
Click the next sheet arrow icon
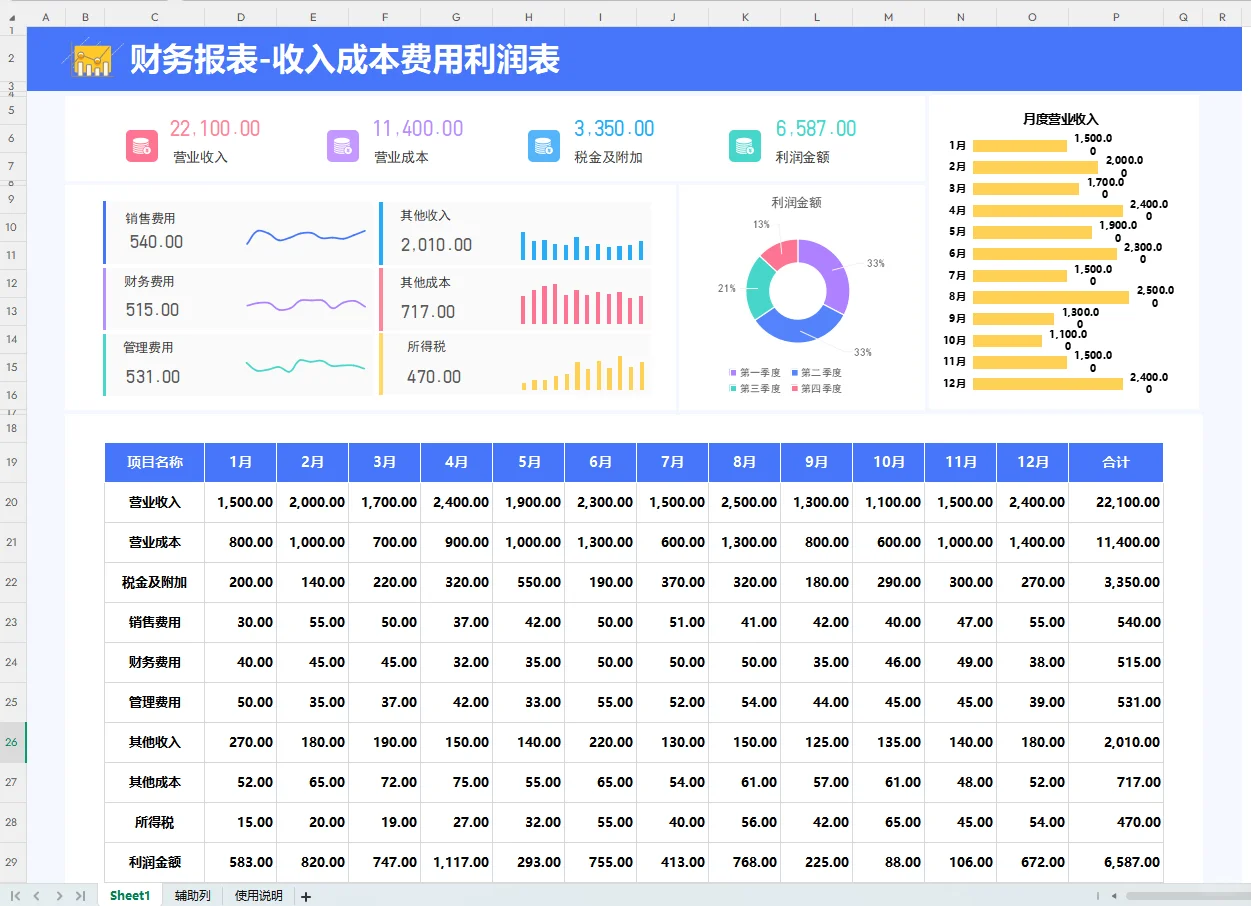[x=59, y=896]
